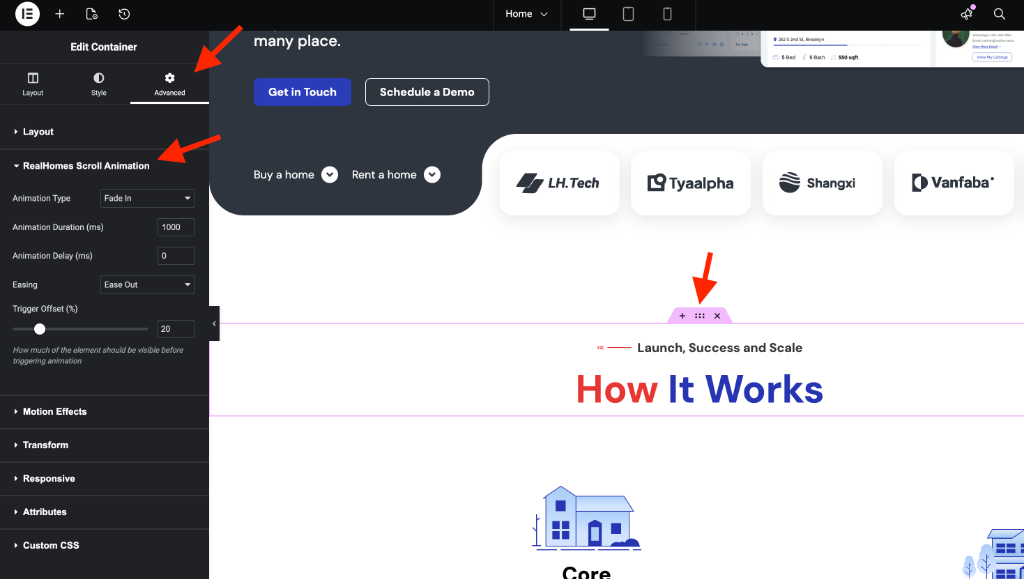This screenshot has width=1024, height=579.
Task: Click the add element plus icon
Action: pyautogui.click(x=60, y=14)
